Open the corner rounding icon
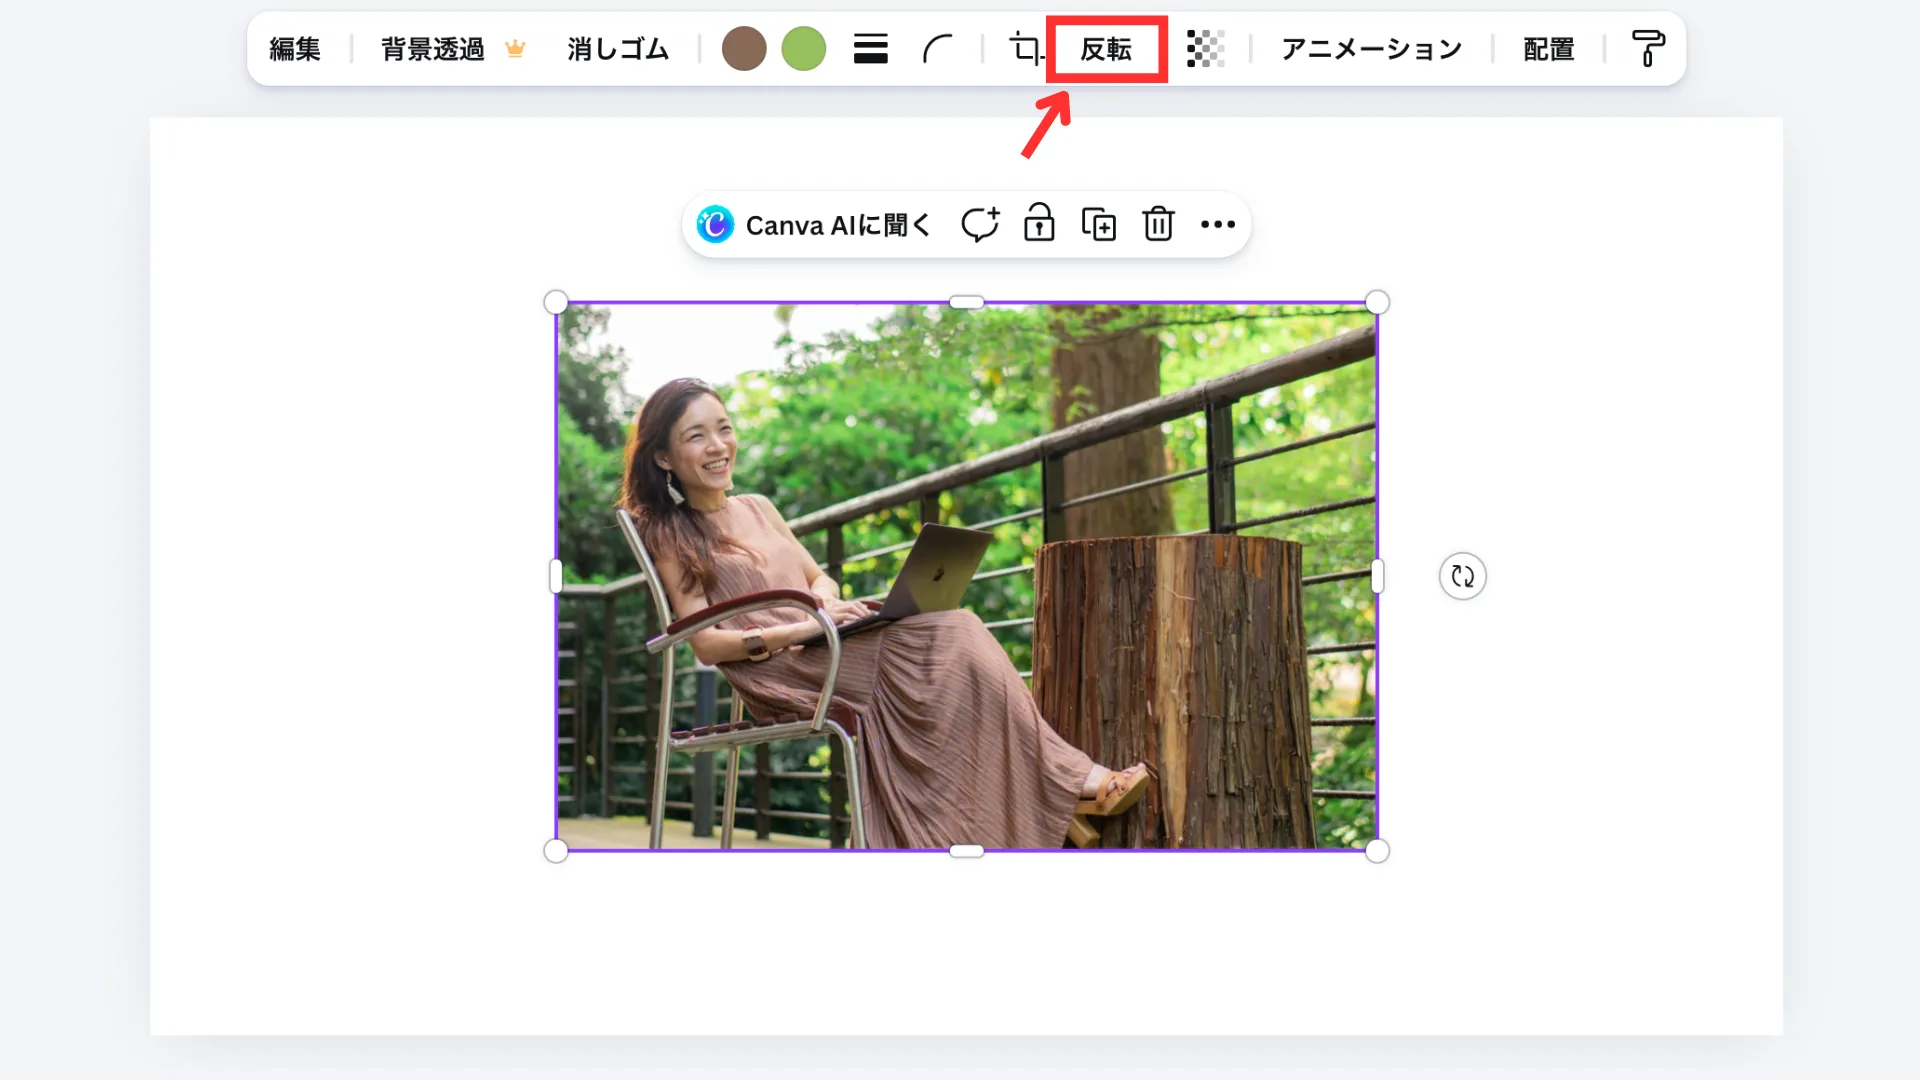This screenshot has width=1920, height=1080. (x=937, y=49)
